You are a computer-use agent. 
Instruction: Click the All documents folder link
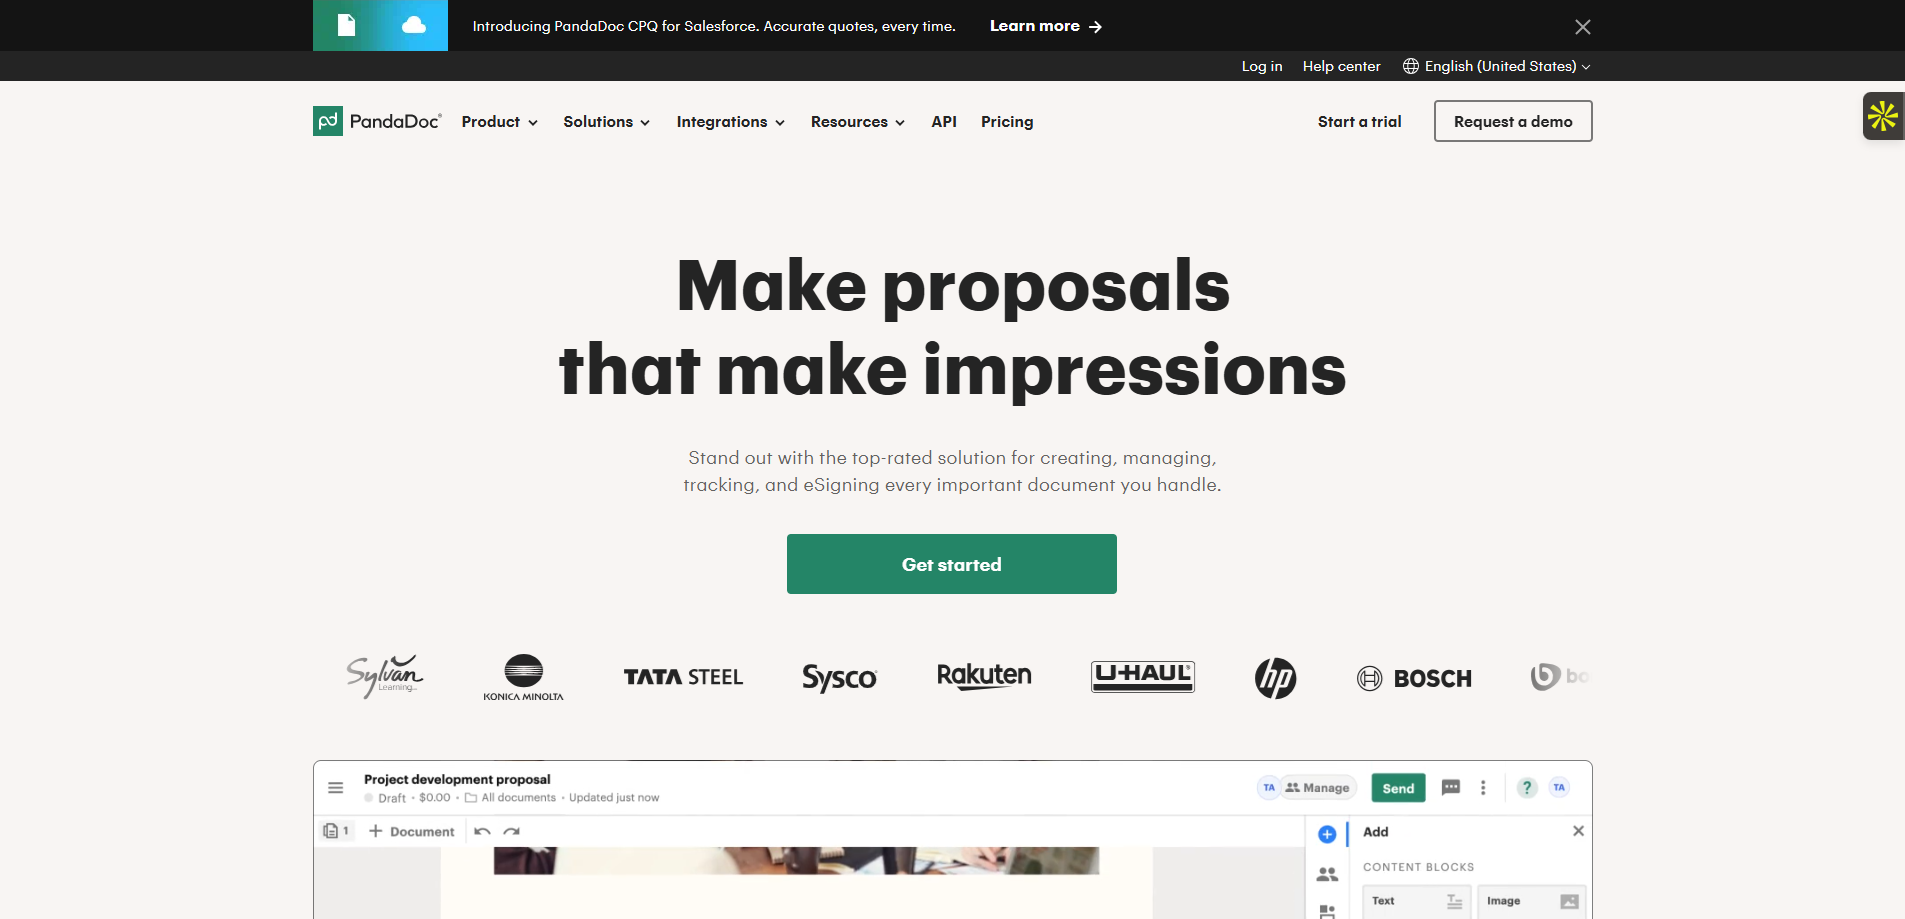510,798
